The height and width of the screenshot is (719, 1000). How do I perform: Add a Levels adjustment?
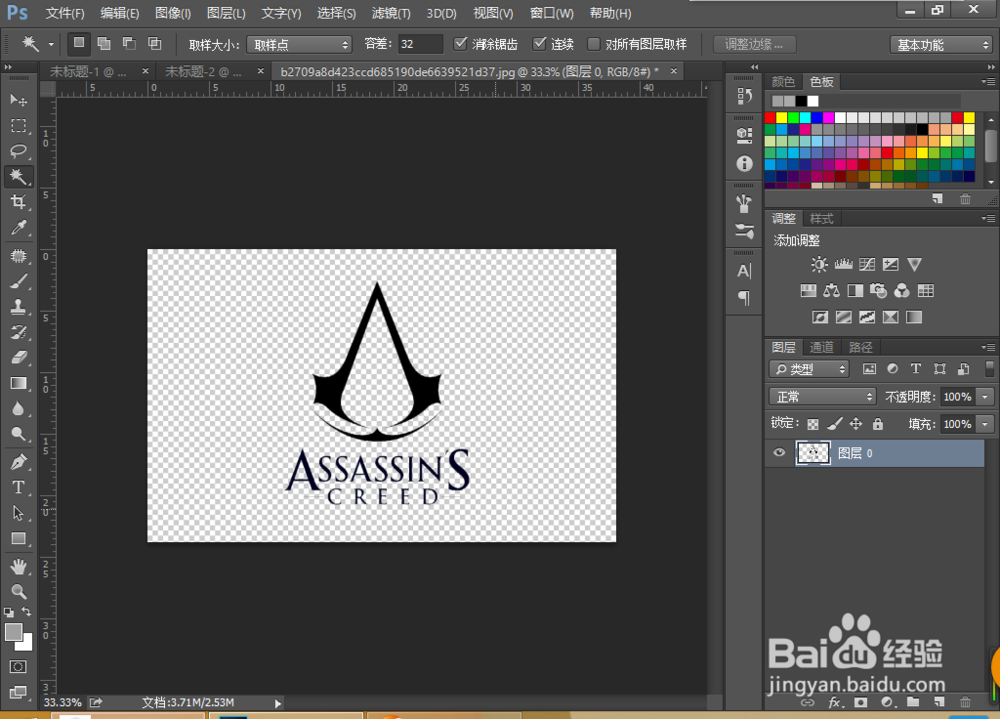(843, 265)
